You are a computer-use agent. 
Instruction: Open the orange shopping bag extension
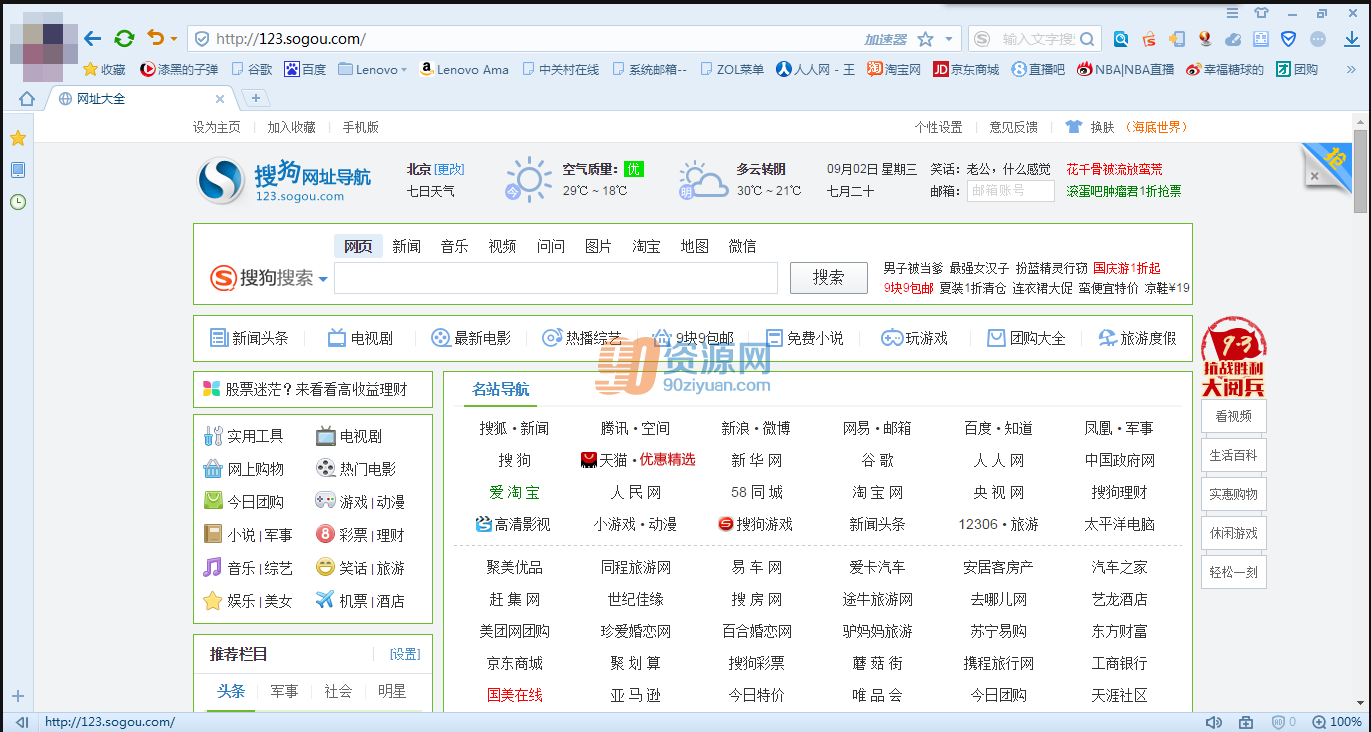point(1149,39)
